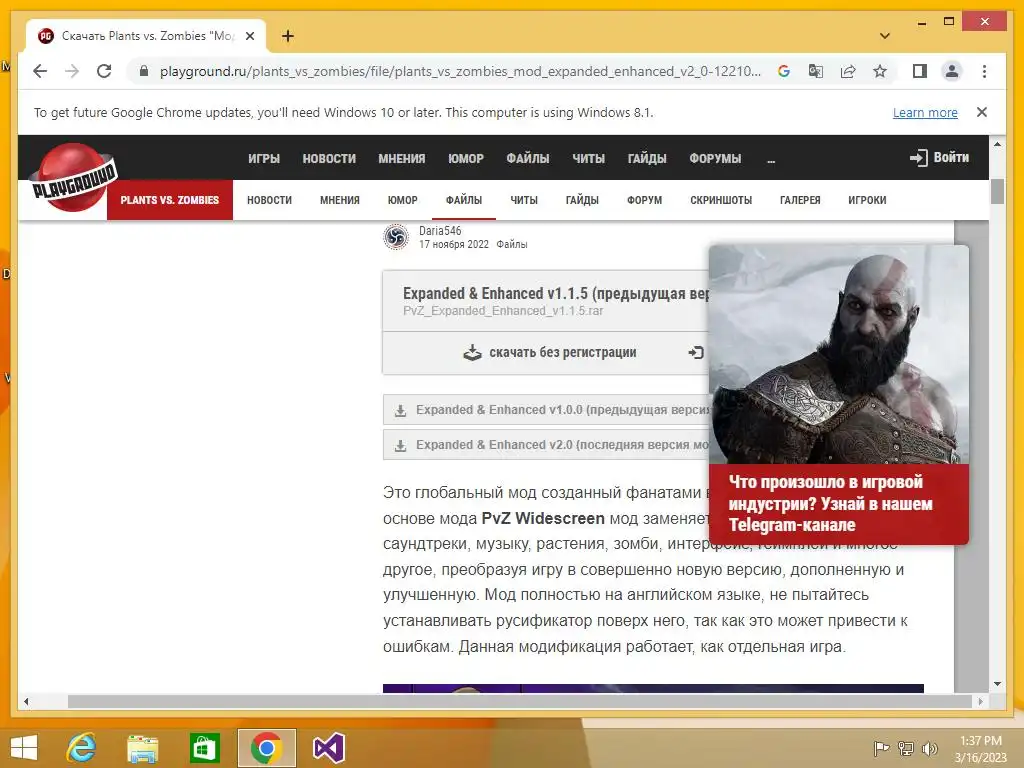Viewport: 1024px width, 768px height.
Task: Click horizontal scrollbar at page bottom
Action: point(520,701)
